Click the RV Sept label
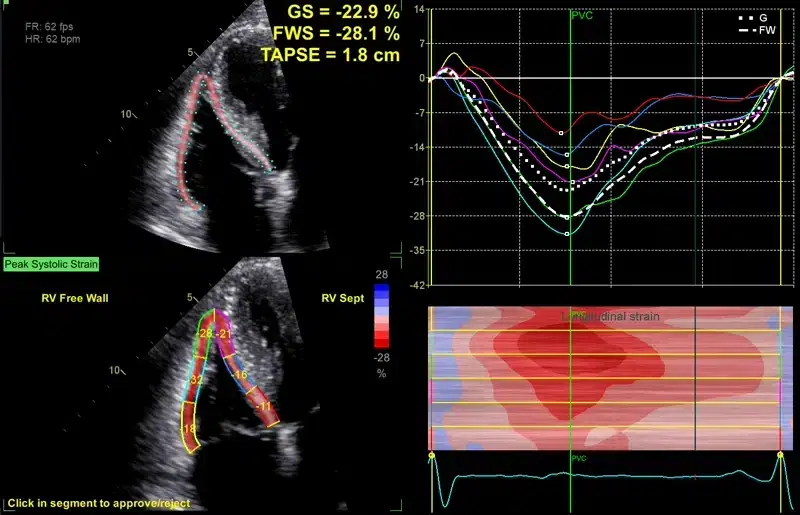 (x=343, y=298)
